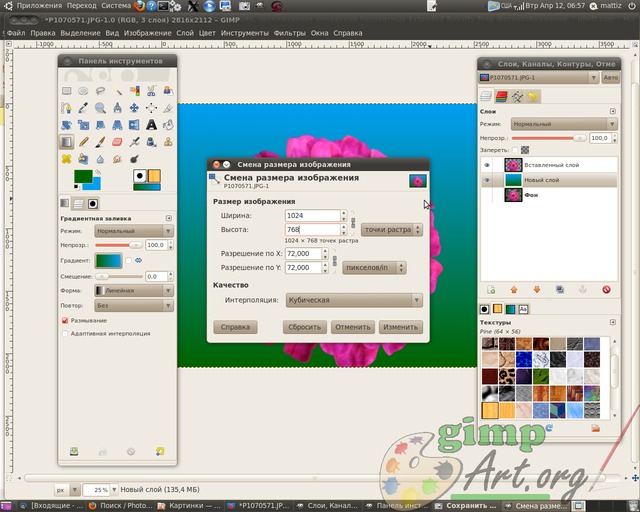This screenshot has height=512, width=640.
Task: Create a new layer in Layers panel
Action: click(x=491, y=289)
